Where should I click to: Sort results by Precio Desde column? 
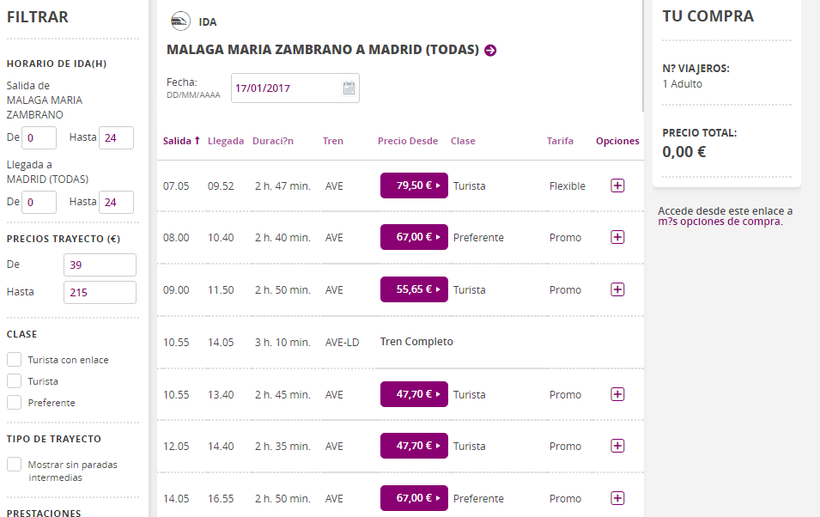click(x=407, y=141)
